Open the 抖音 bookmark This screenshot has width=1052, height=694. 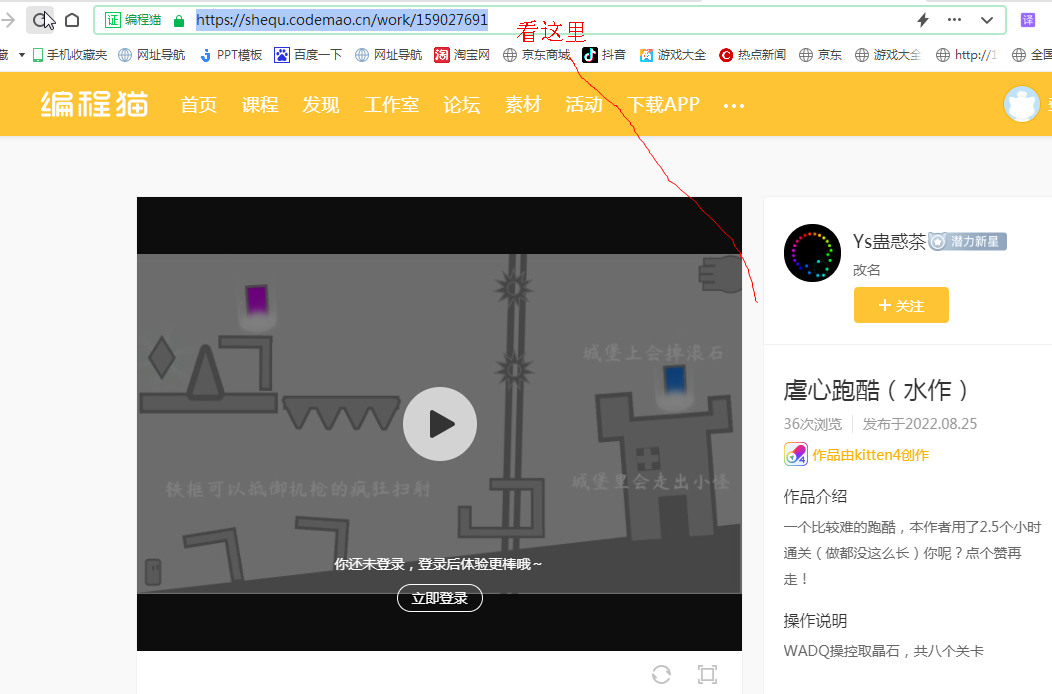[x=604, y=55]
